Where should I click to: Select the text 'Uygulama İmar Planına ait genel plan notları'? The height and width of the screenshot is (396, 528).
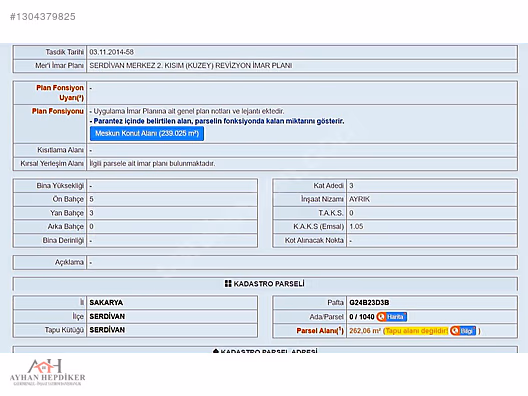162,111
